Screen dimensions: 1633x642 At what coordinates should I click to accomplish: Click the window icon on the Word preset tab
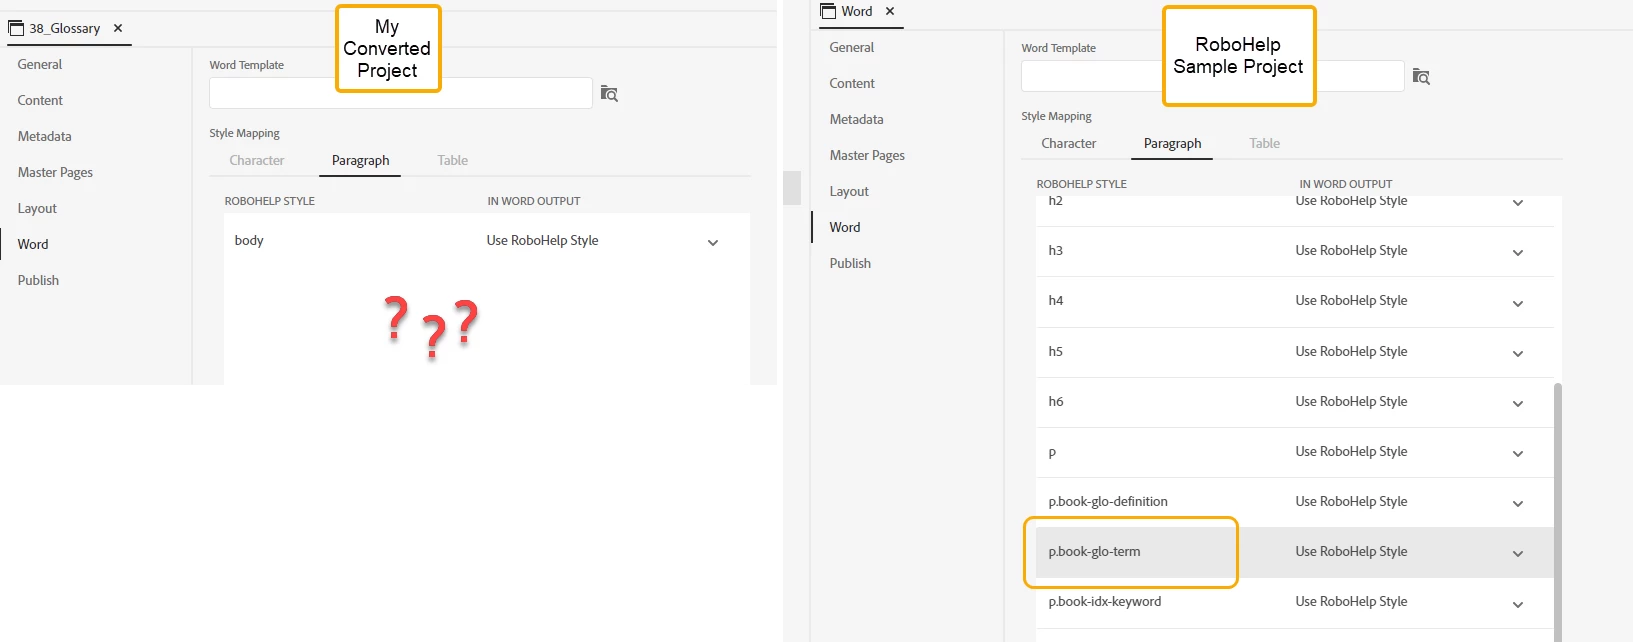pyautogui.click(x=828, y=11)
